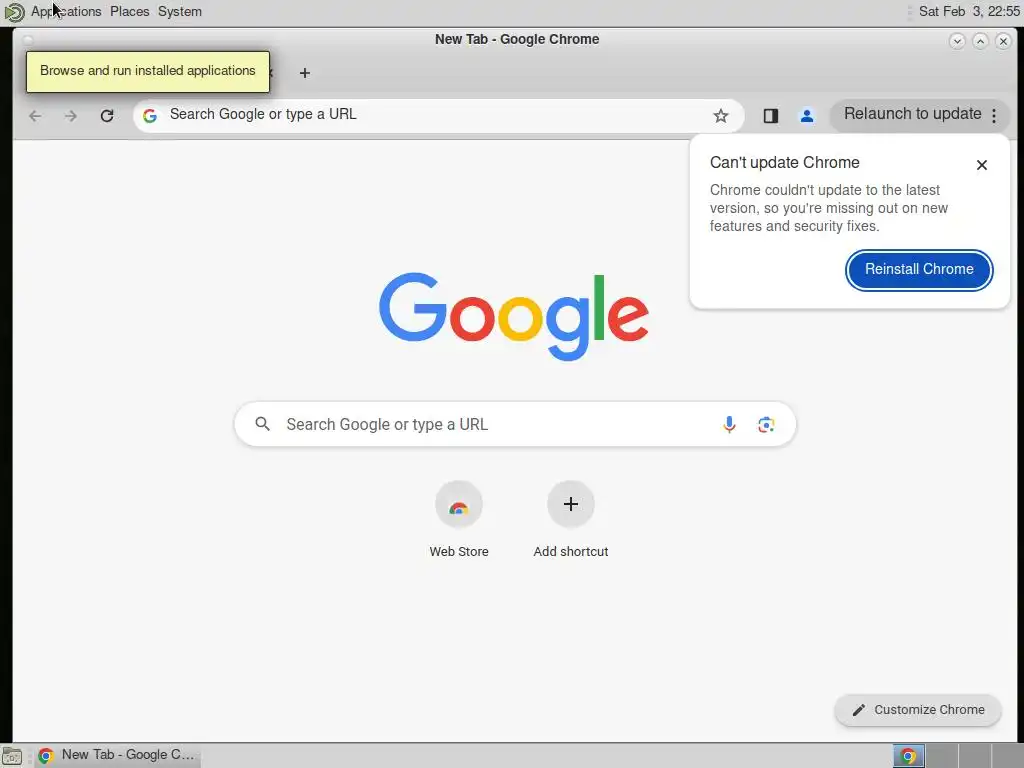This screenshot has width=1024, height=768.
Task: Click the Reinstall Chrome button
Action: [919, 270]
